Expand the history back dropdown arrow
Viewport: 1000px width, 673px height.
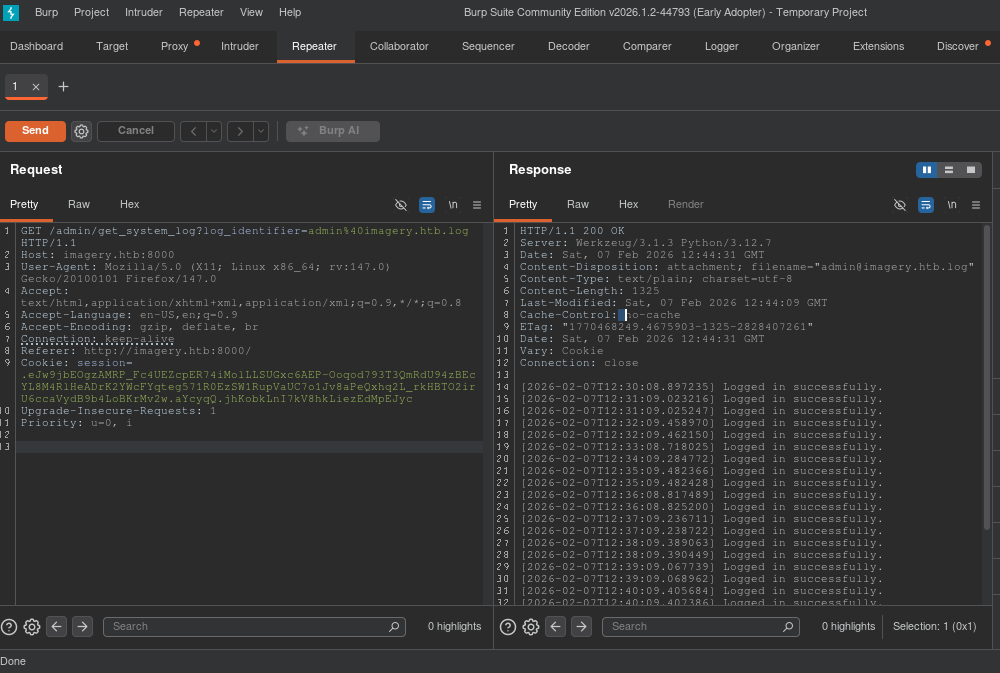pos(214,131)
